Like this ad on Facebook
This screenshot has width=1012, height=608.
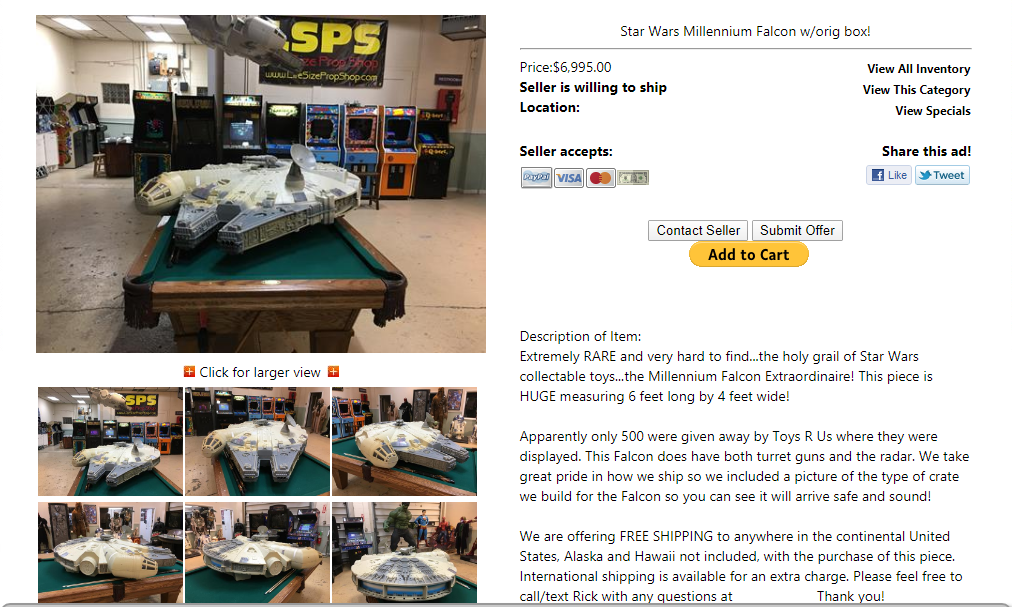pyautogui.click(x=889, y=175)
